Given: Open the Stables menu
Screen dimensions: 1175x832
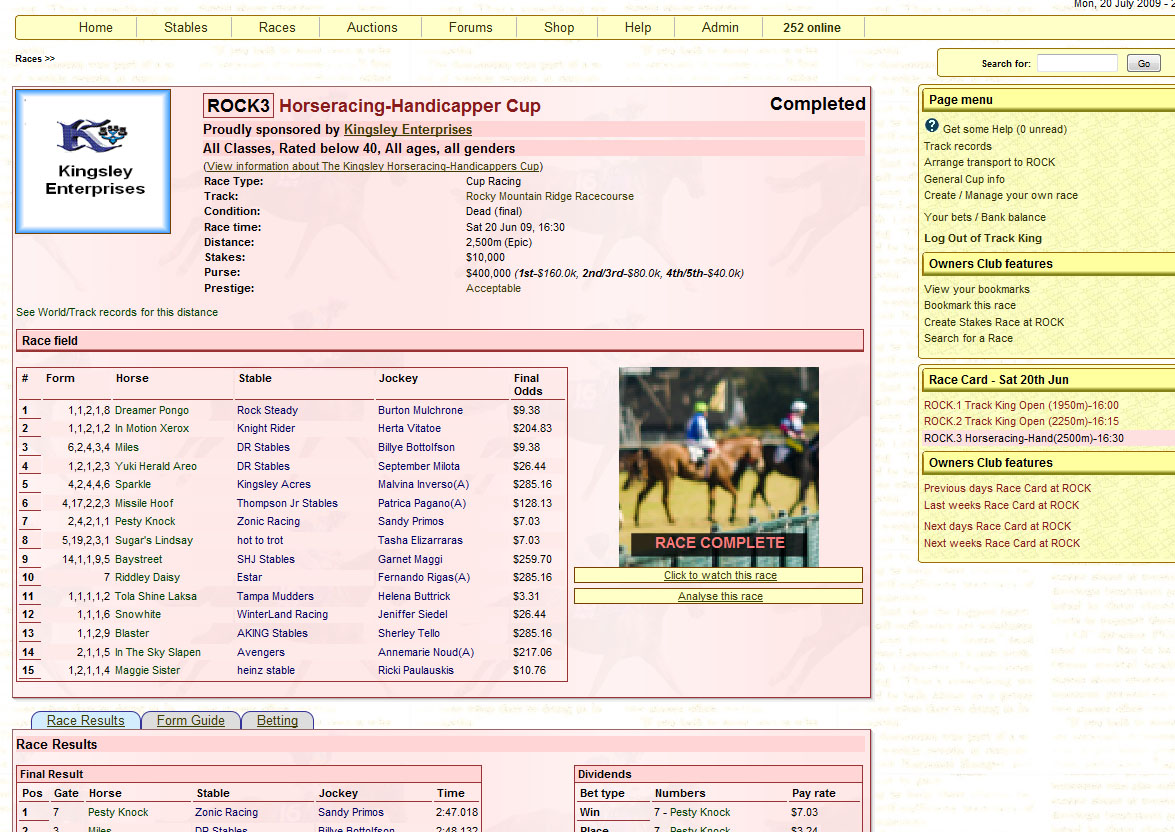Looking at the screenshot, I should [x=185, y=28].
